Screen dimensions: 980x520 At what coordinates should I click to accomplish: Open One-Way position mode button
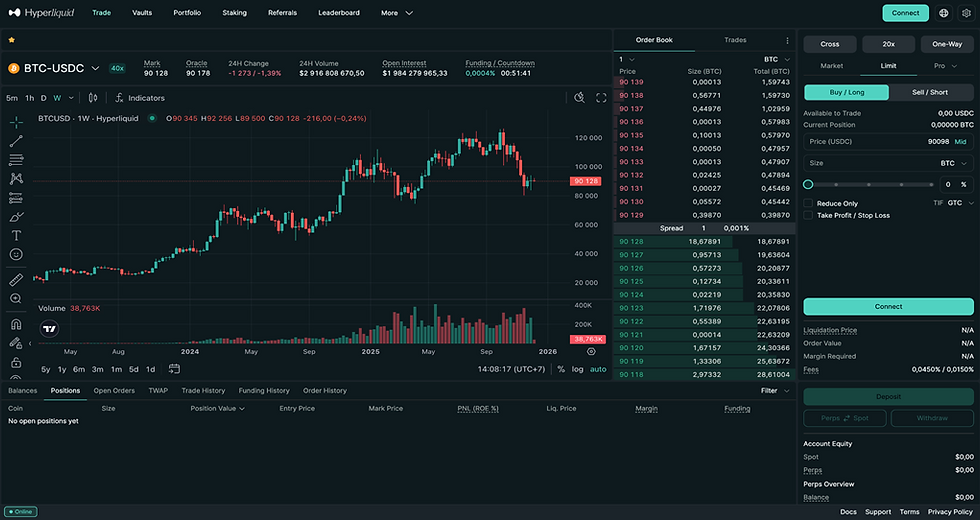(947, 44)
